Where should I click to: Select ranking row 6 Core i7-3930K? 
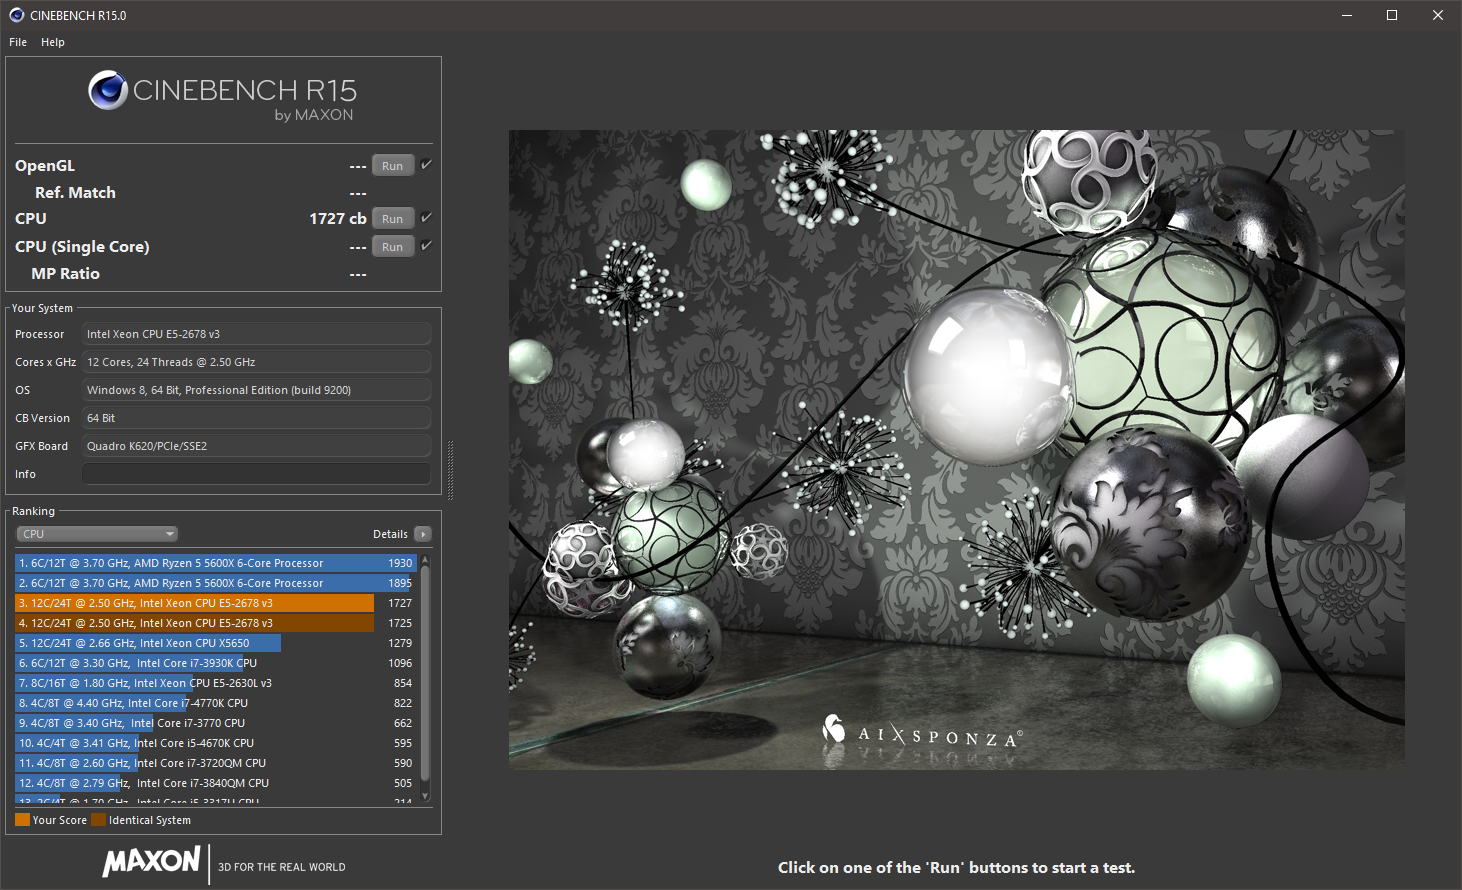[x=216, y=663]
